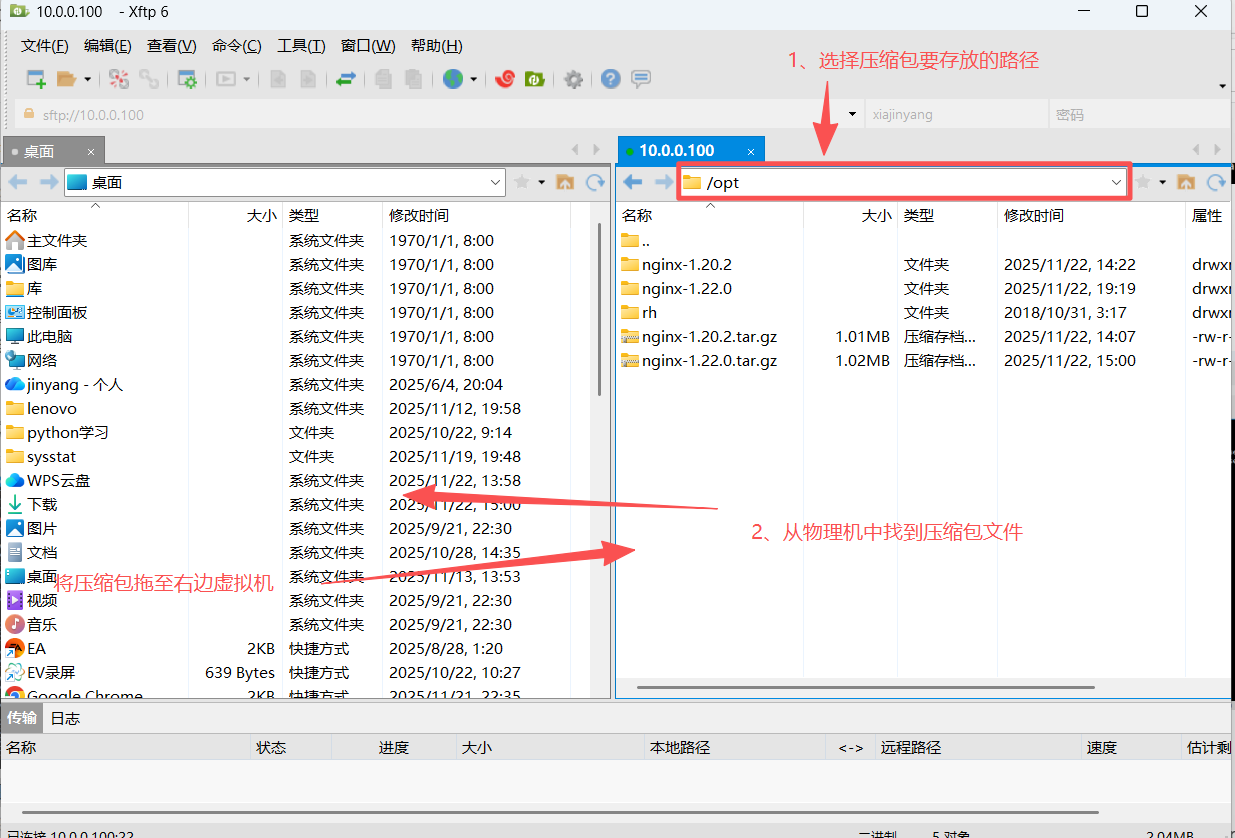This screenshot has width=1235, height=838.
Task: Sort remote files by 类型 column
Action: pyautogui.click(x=948, y=215)
